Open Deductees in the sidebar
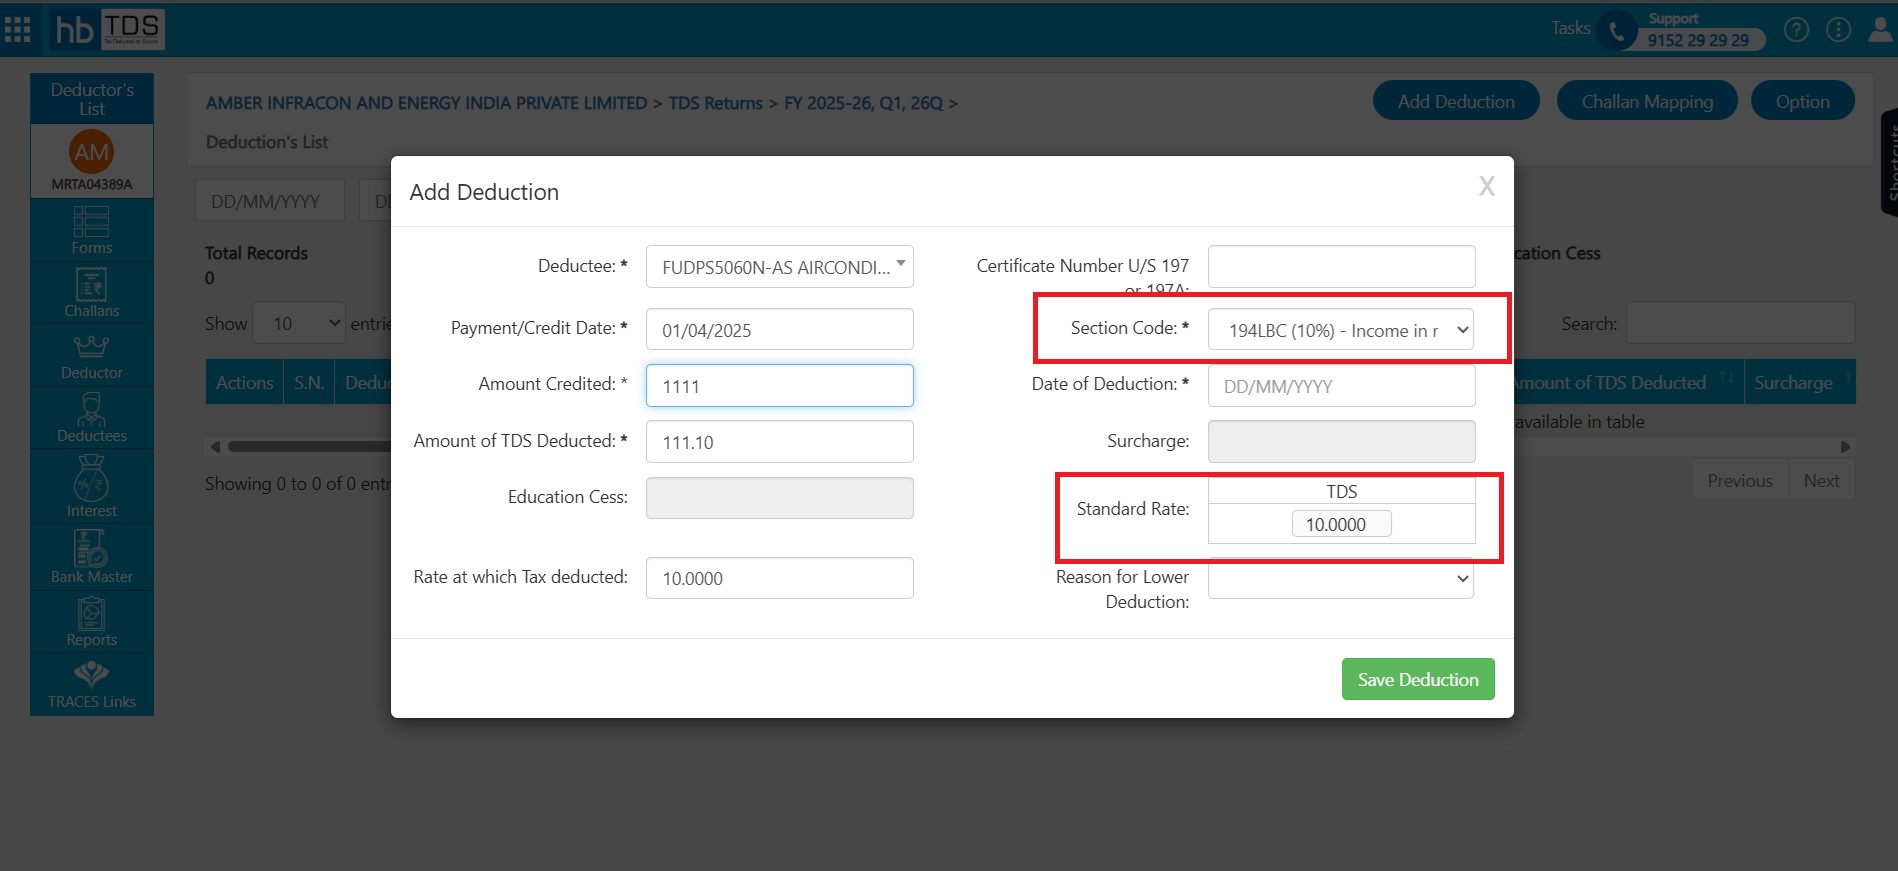 (x=92, y=418)
